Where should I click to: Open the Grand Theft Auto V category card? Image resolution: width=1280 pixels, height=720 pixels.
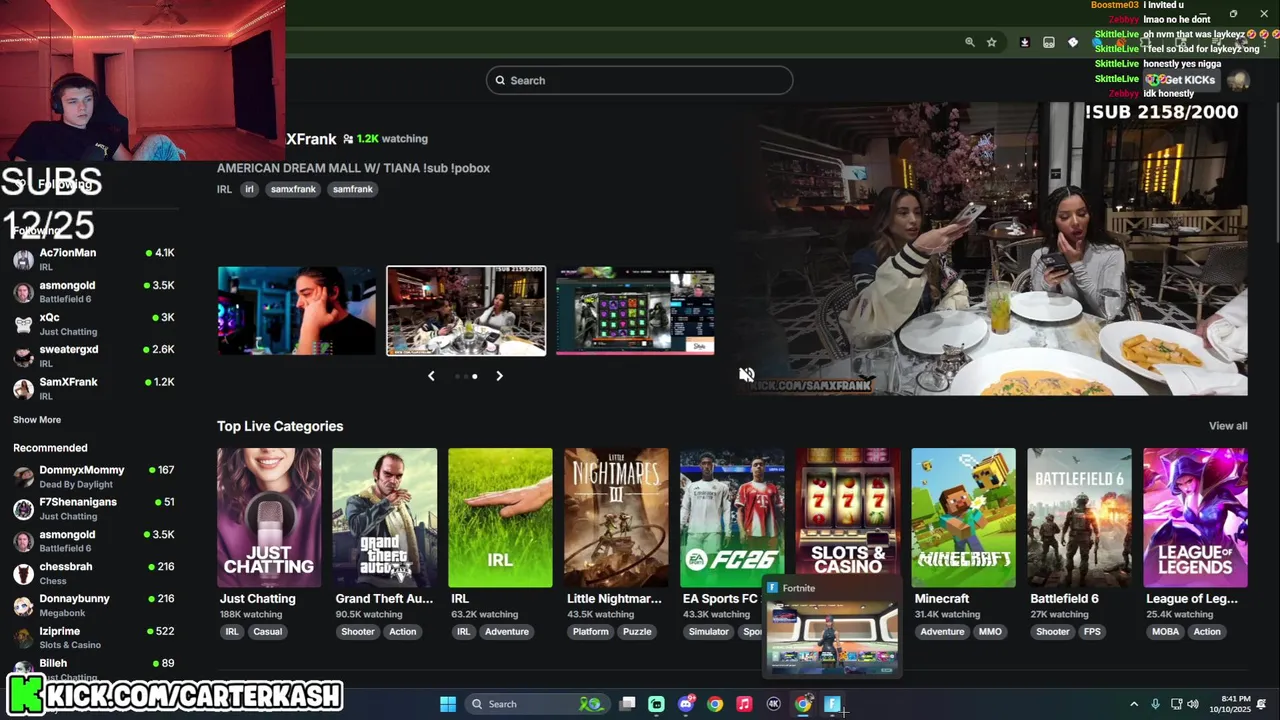tap(385, 518)
